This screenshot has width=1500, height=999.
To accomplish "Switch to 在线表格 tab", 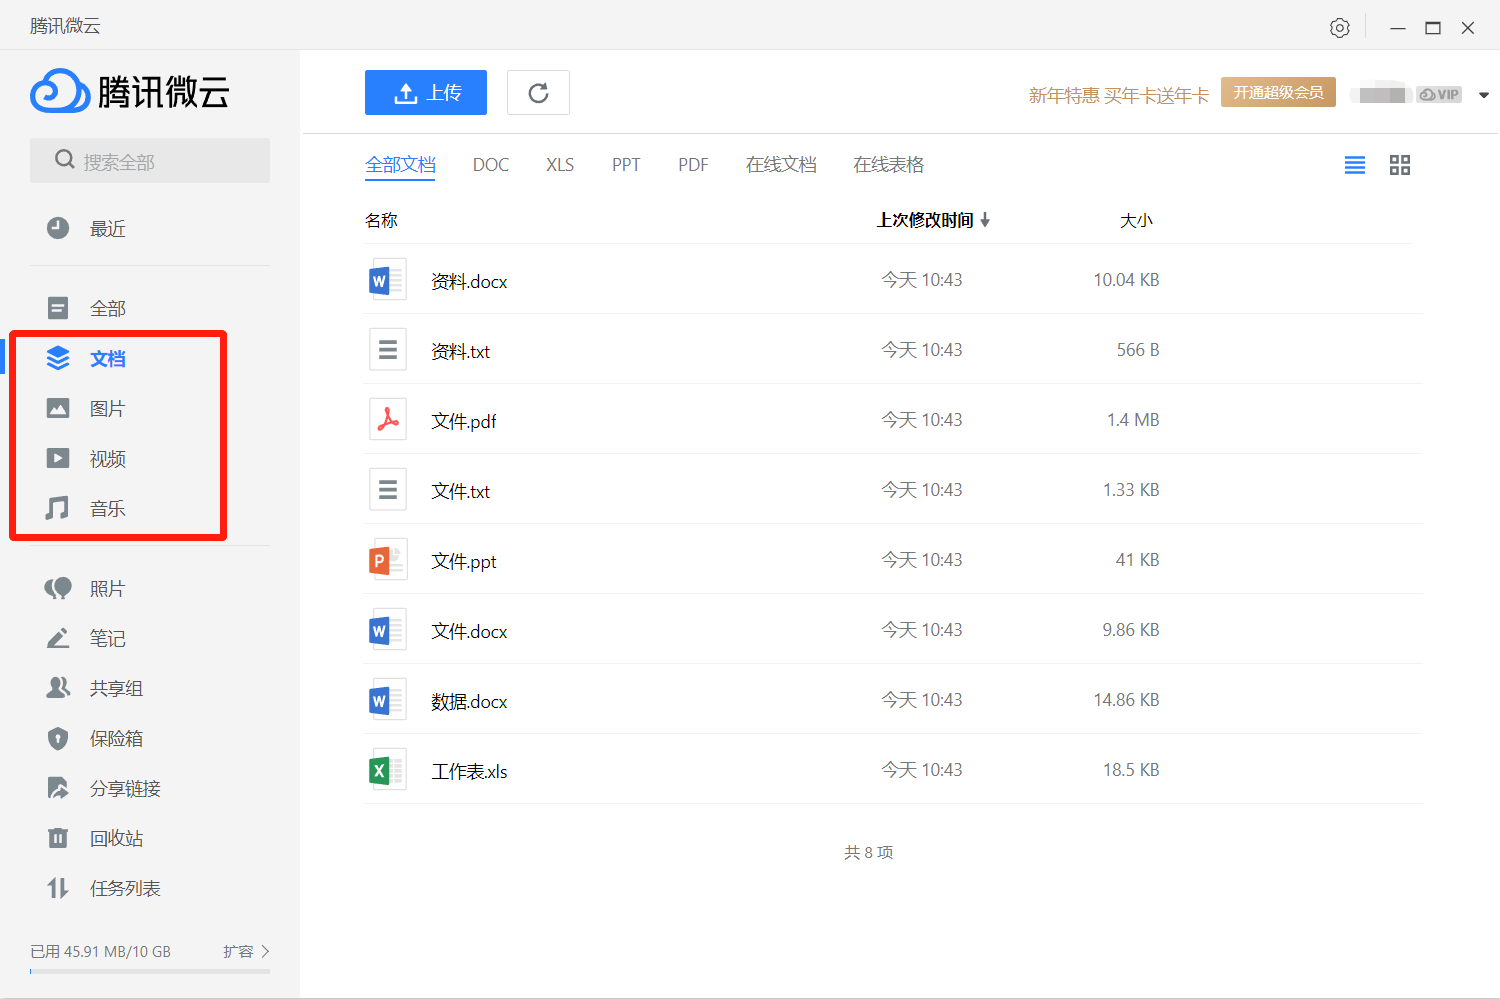I will (888, 165).
